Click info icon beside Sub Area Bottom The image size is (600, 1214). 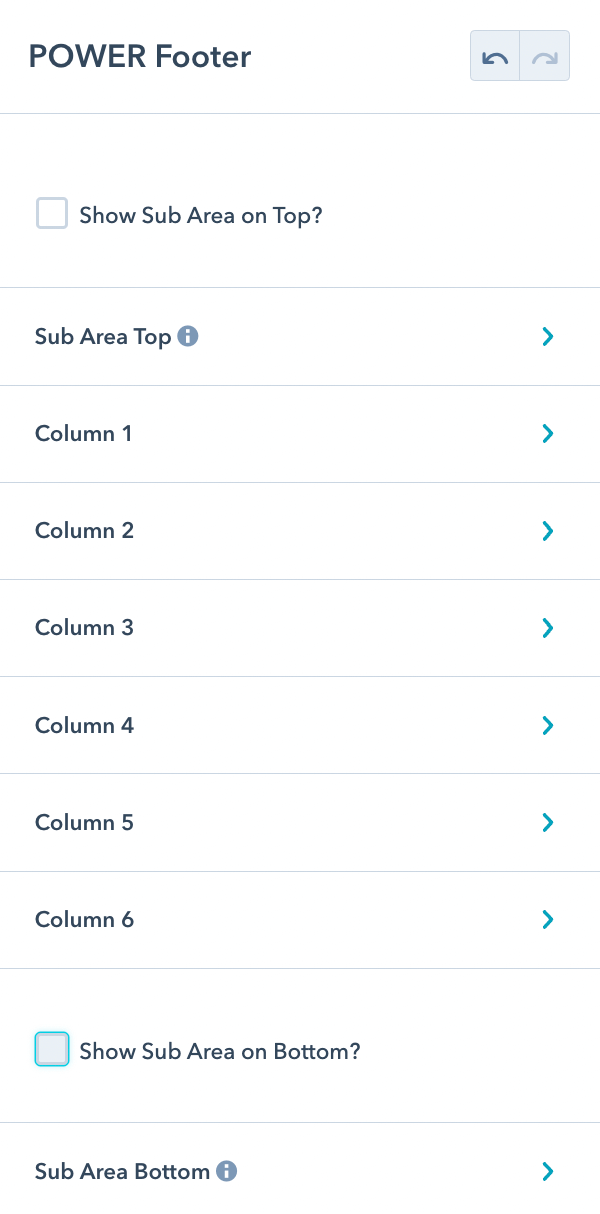click(227, 1171)
